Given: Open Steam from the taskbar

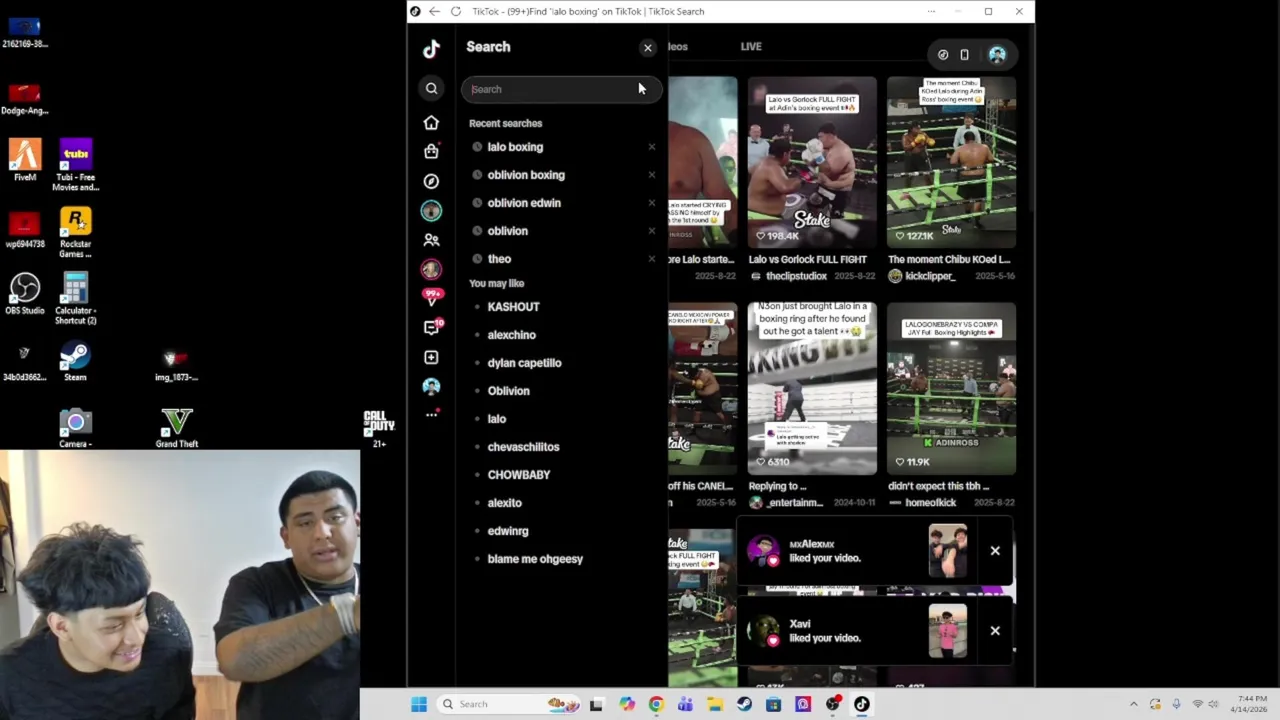Looking at the screenshot, I should [x=744, y=704].
